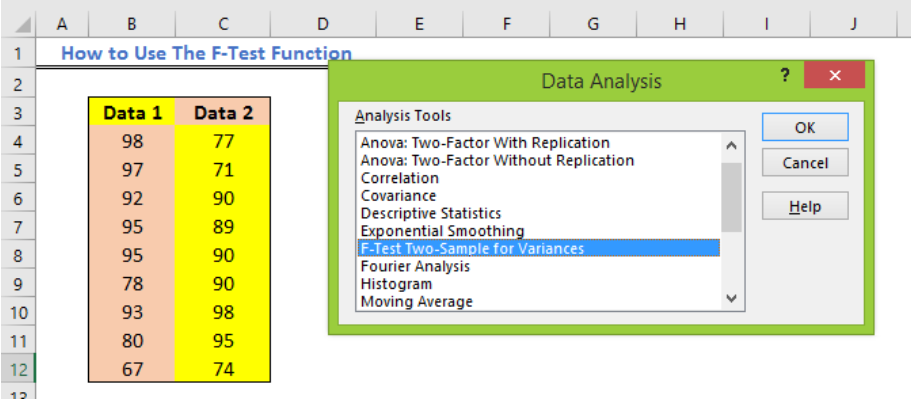This screenshot has width=911, height=399.
Task: Click the Cancel button
Action: pyautogui.click(x=805, y=163)
